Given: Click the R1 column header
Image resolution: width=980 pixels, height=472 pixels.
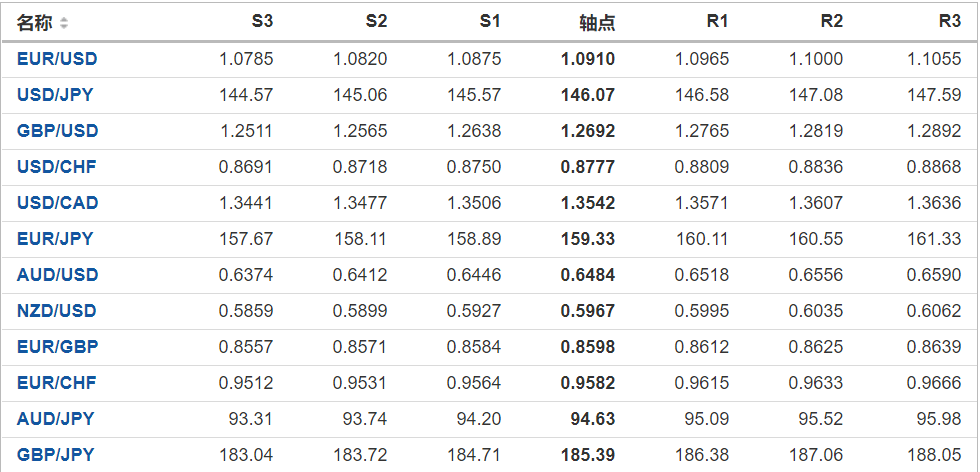Looking at the screenshot, I should pos(717,21).
